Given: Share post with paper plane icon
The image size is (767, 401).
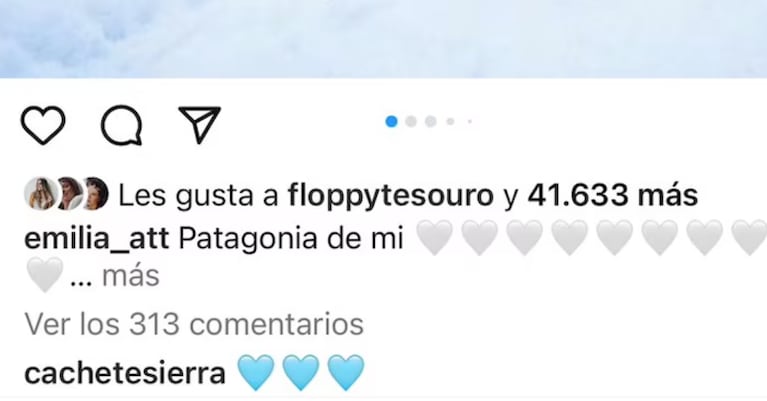Looking at the screenshot, I should [x=200, y=125].
